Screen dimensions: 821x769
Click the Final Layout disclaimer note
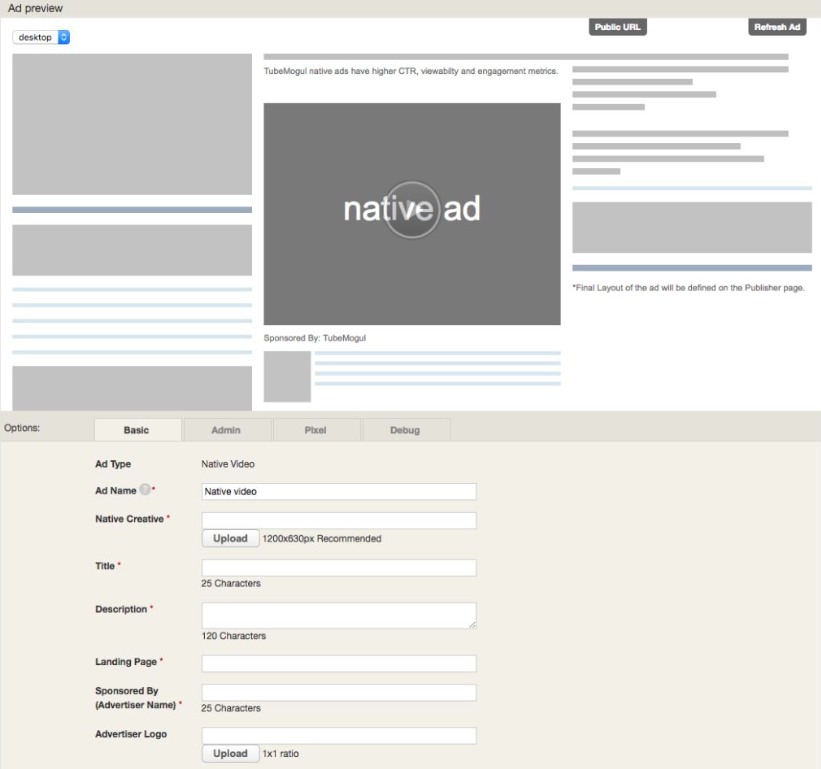pos(688,287)
